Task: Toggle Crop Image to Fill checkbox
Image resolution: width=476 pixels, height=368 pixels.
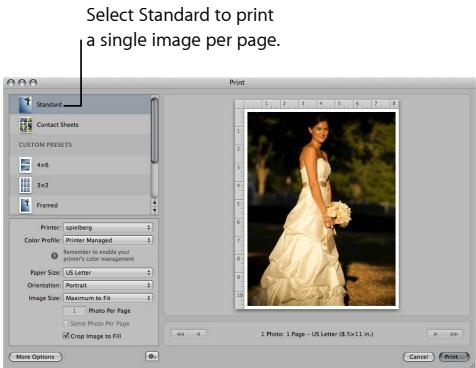Action: pos(66,335)
